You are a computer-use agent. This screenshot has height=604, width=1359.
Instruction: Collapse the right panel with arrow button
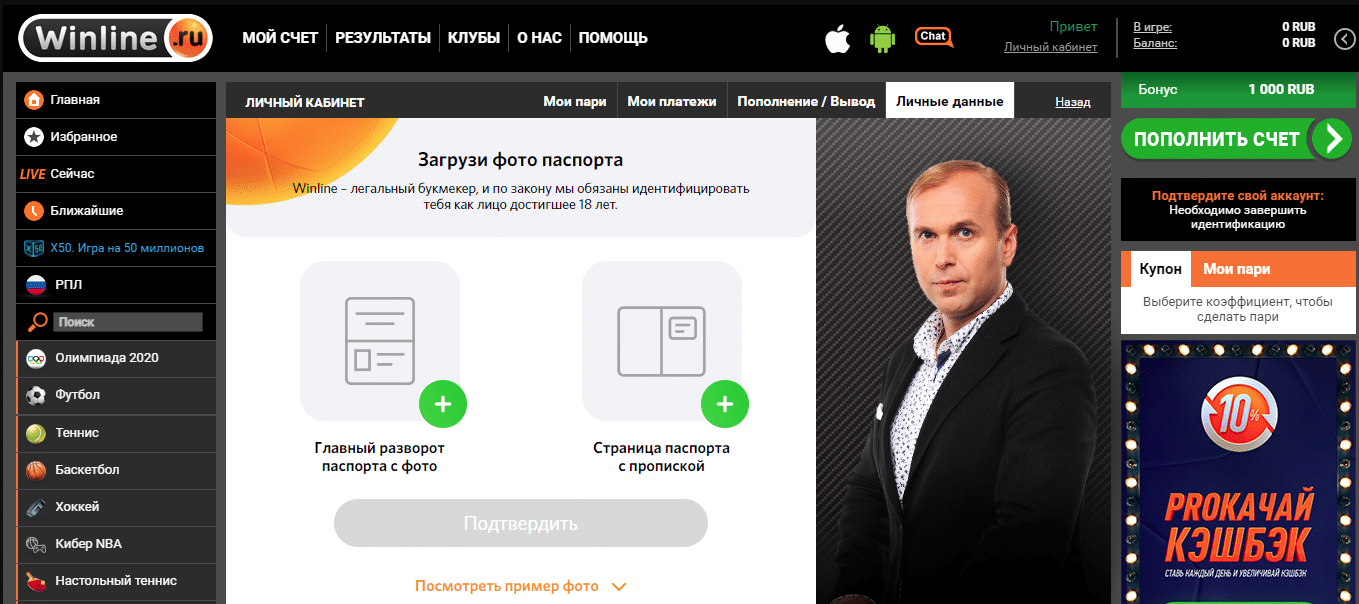pos(1346,39)
